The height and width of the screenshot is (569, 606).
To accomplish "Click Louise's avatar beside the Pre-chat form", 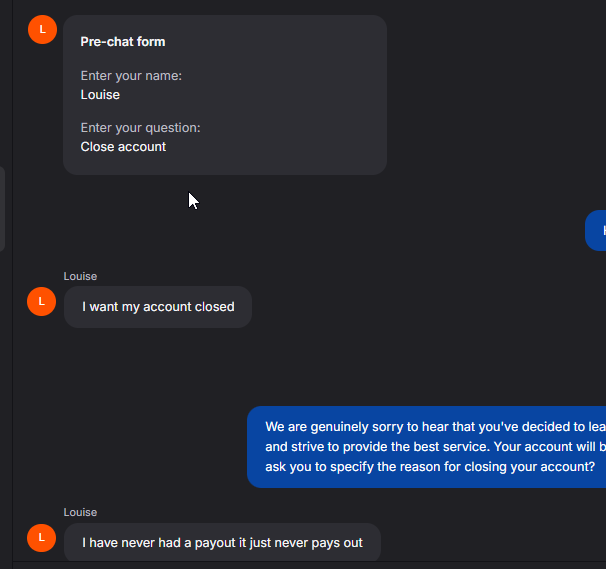I will pos(42,29).
